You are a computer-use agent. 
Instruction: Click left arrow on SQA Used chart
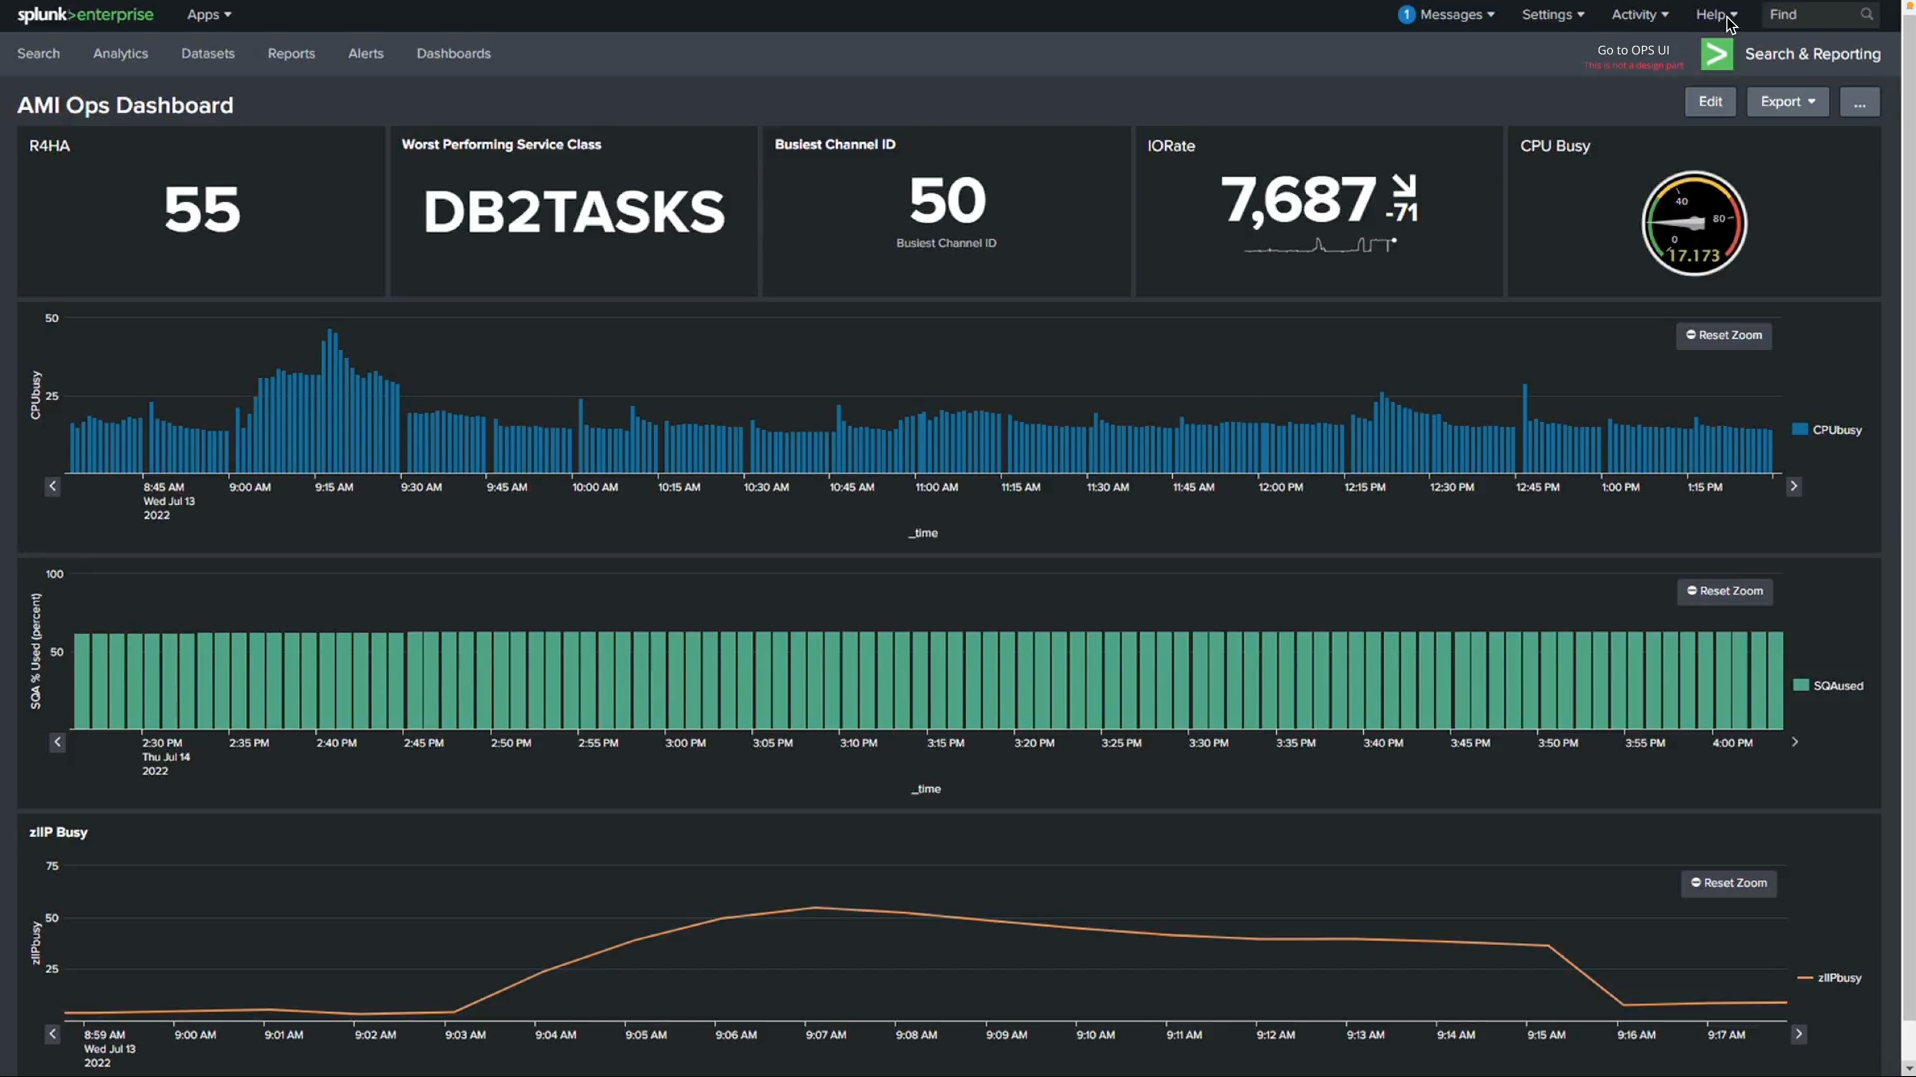pyautogui.click(x=57, y=742)
